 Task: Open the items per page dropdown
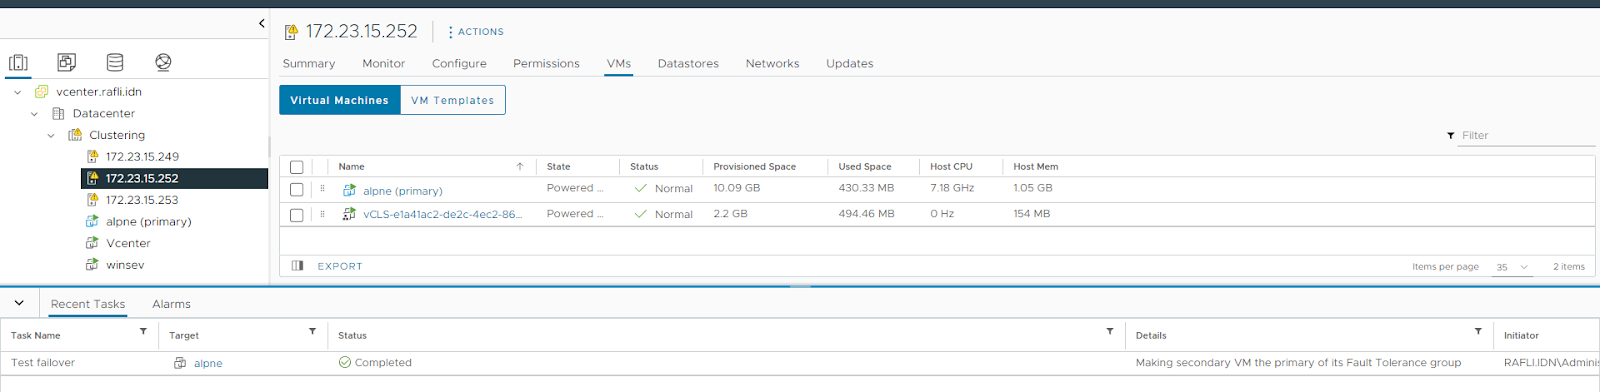coord(1512,267)
